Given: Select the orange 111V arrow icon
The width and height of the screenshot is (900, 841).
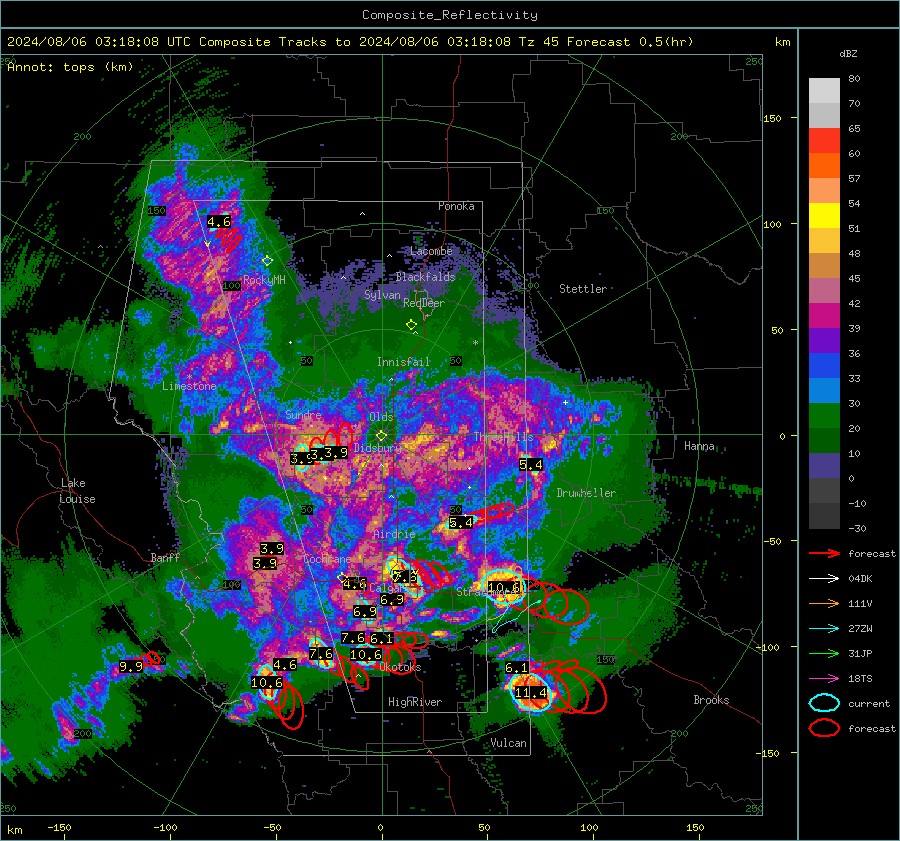Looking at the screenshot, I should (824, 603).
